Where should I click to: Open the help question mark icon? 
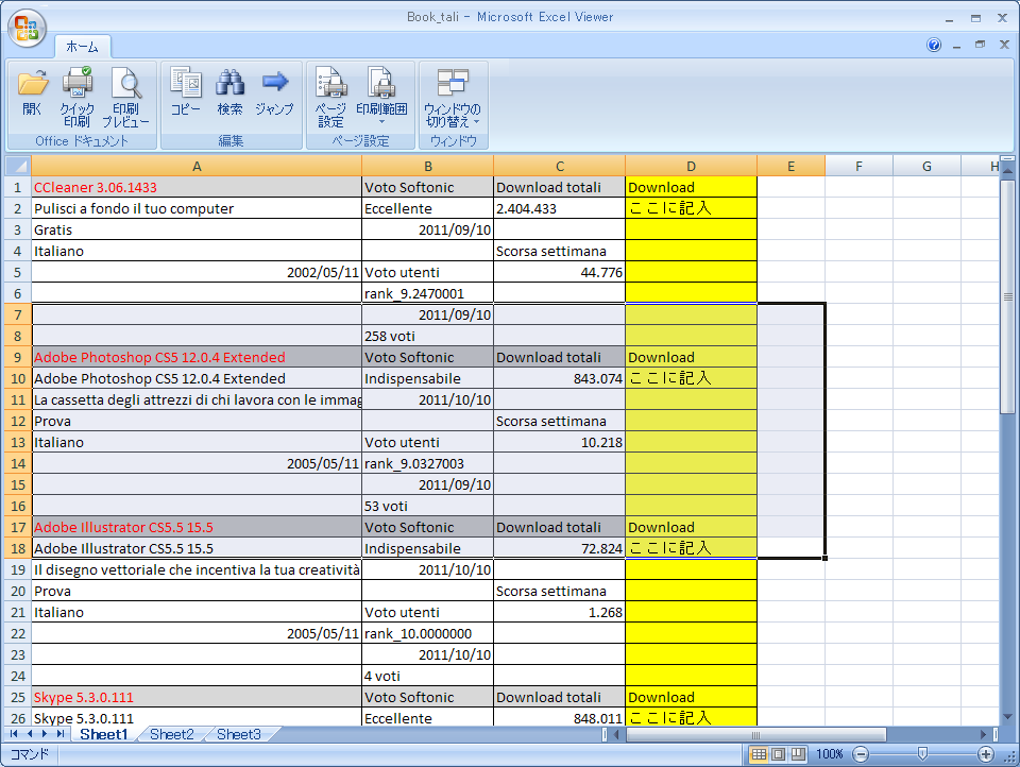(933, 45)
